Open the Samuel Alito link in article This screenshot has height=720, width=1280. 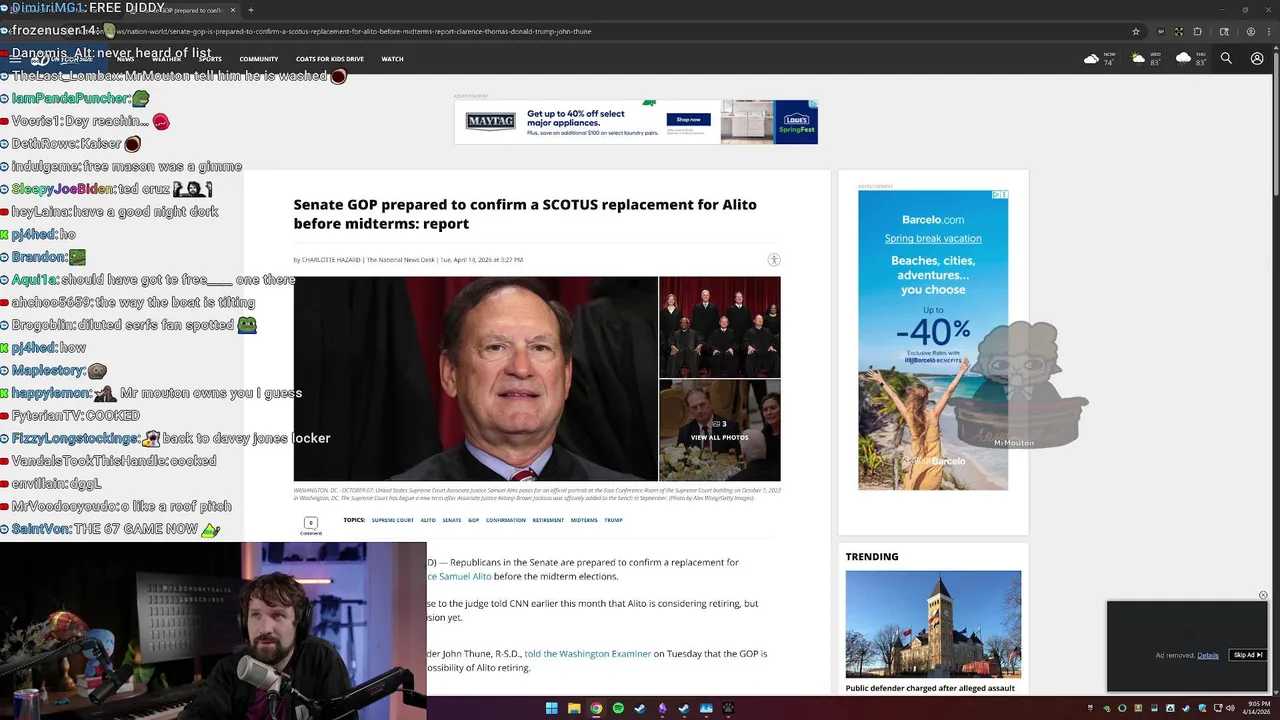(460, 576)
